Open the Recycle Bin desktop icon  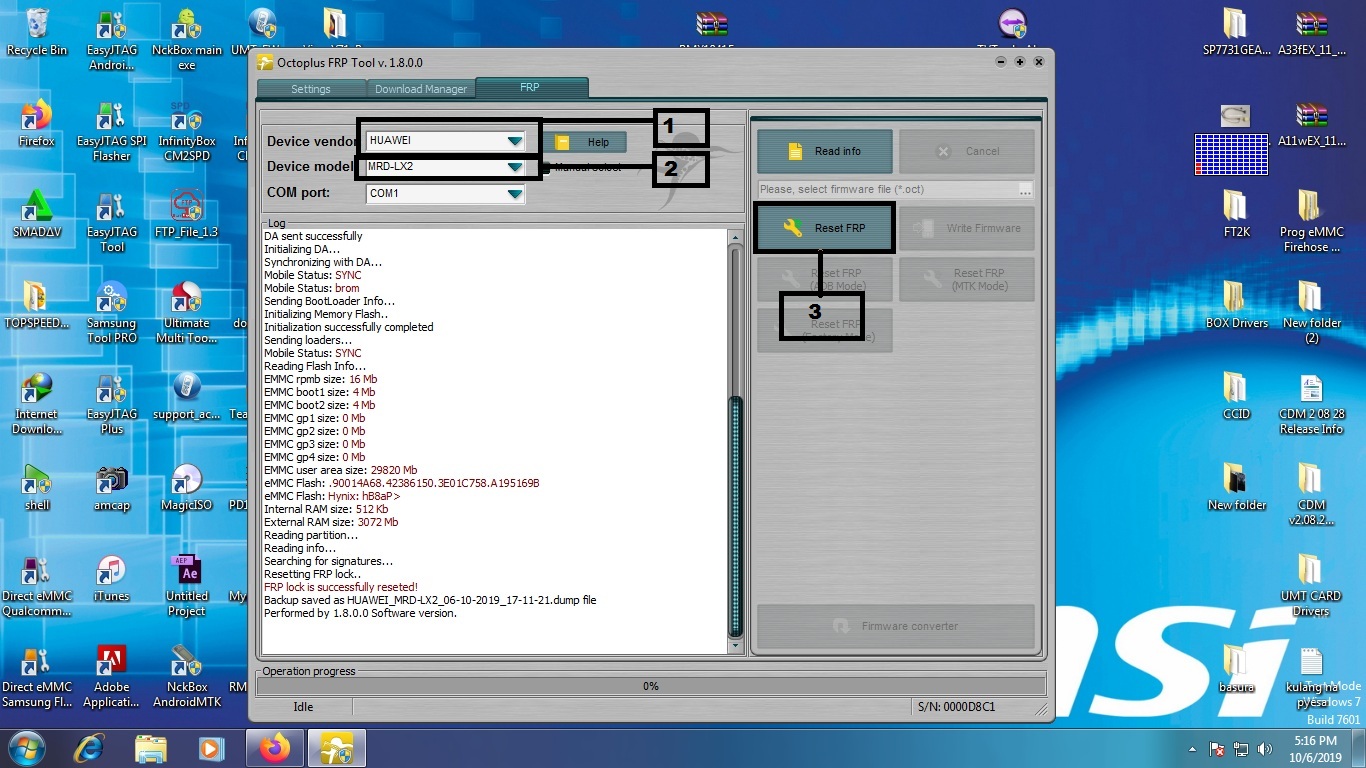click(x=37, y=32)
